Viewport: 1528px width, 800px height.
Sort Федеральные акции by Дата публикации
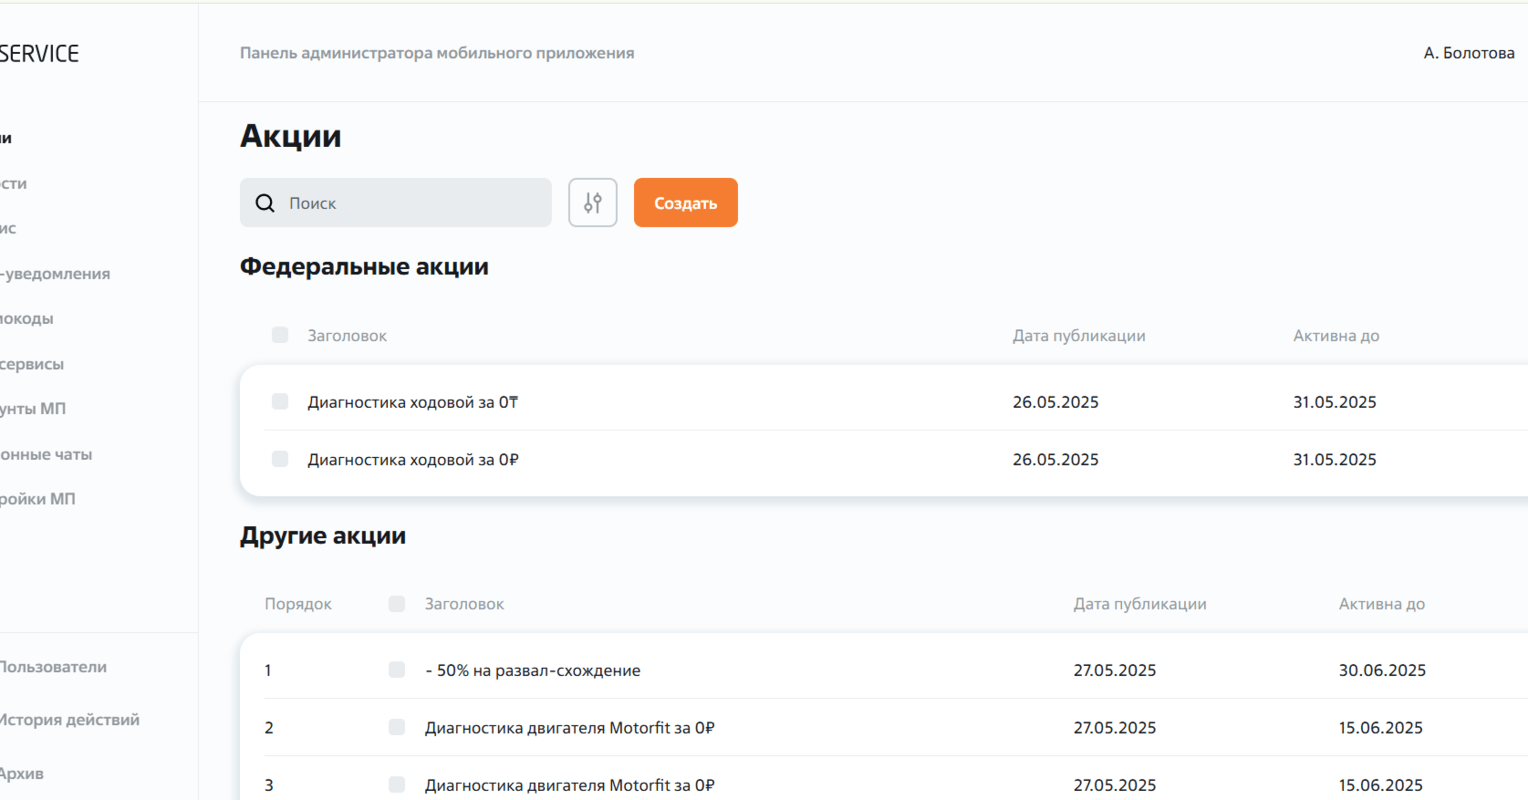[x=1078, y=336]
